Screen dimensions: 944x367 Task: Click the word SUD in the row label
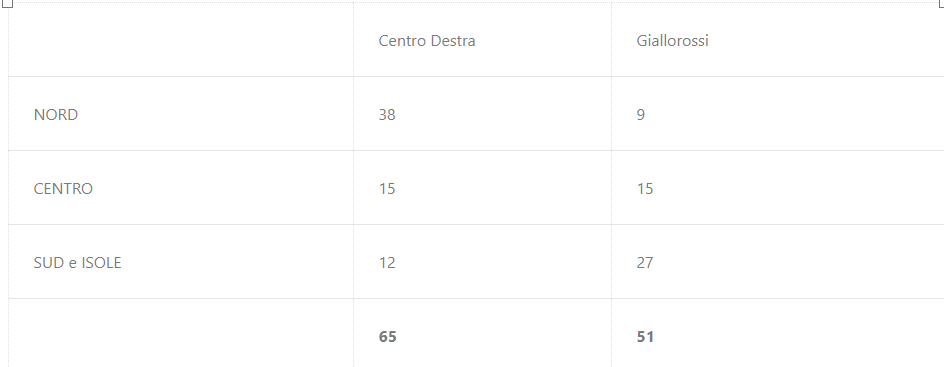[45, 262]
